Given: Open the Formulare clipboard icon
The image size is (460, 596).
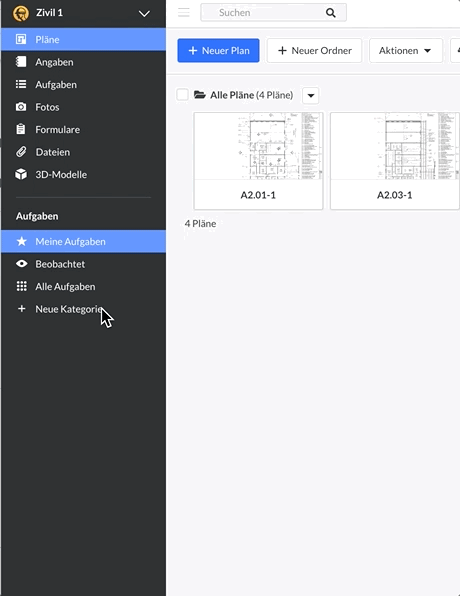Looking at the screenshot, I should click(x=21, y=129).
